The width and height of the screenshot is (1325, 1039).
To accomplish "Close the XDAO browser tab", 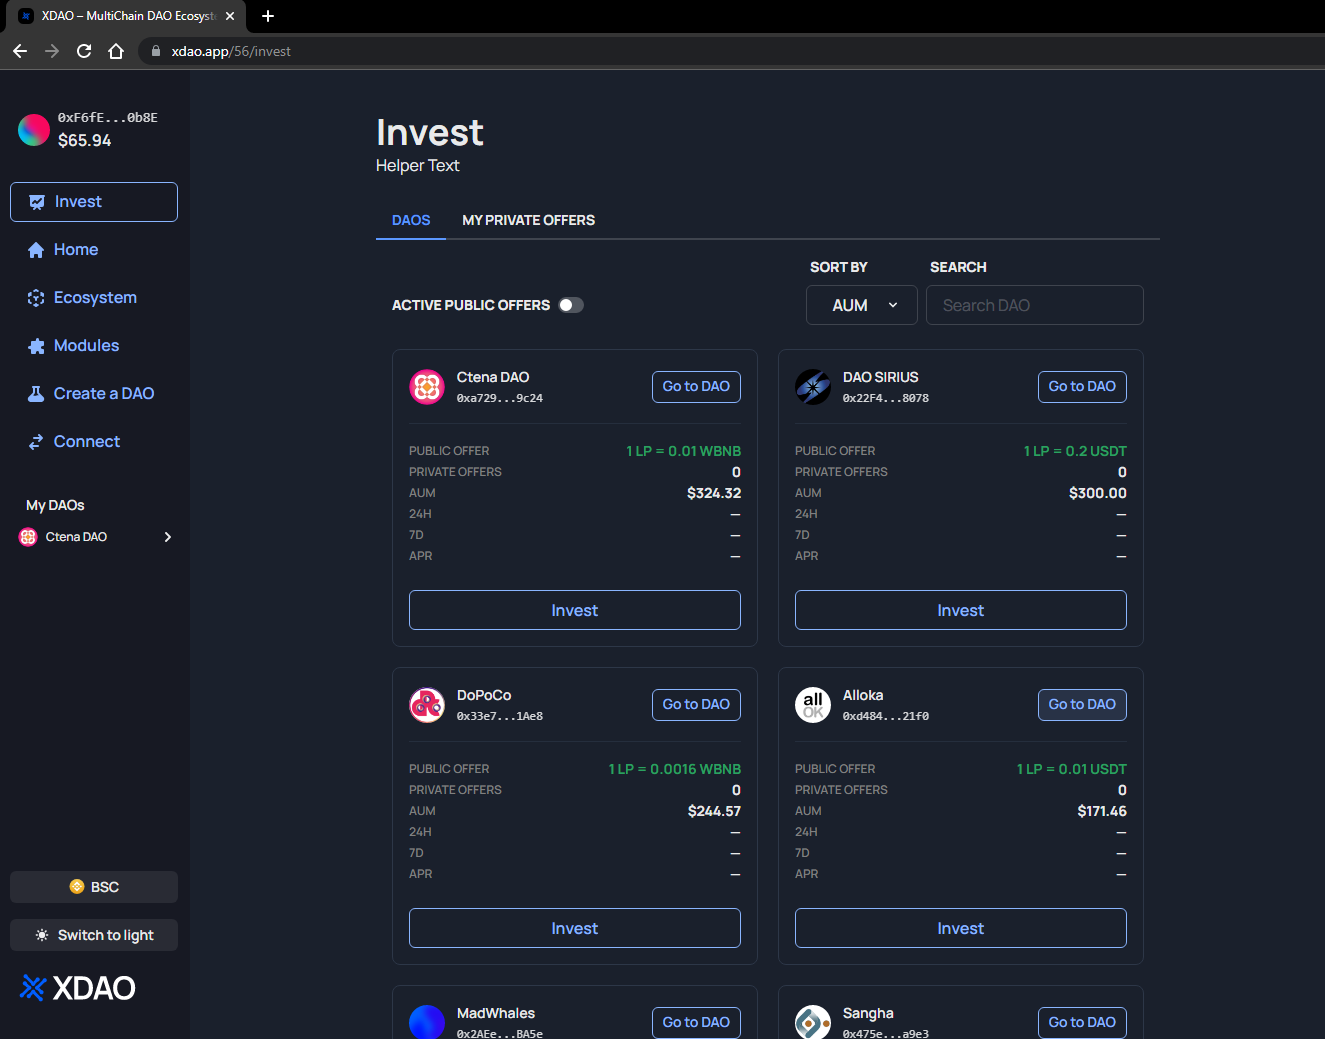I will click(230, 16).
